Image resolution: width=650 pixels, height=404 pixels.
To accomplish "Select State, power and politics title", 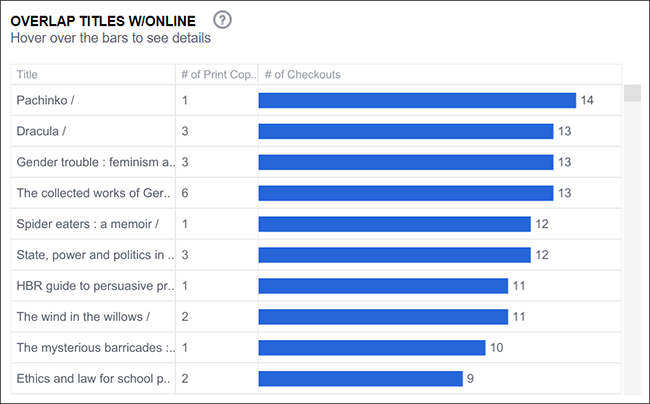I will [95, 255].
